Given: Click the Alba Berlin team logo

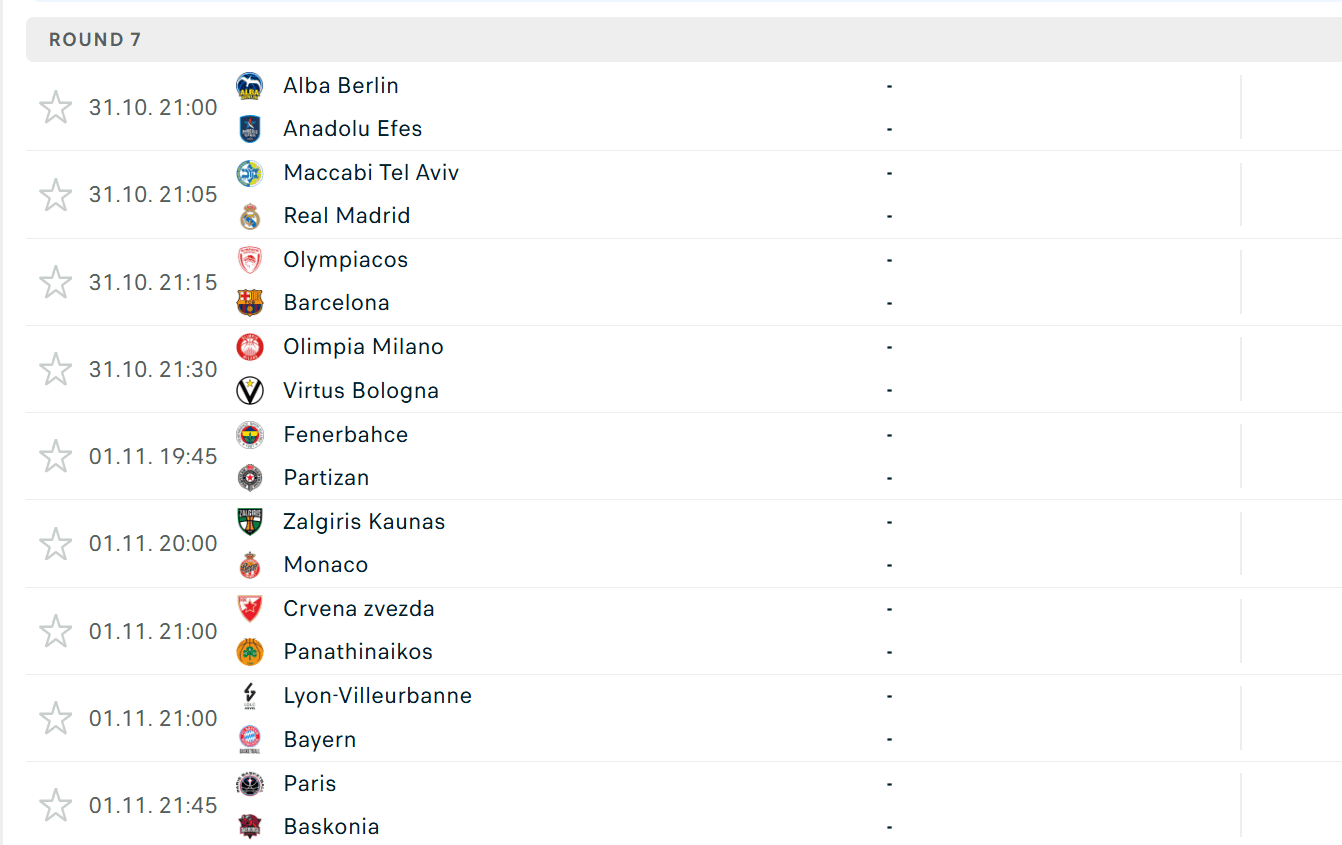Looking at the screenshot, I should point(249,86).
